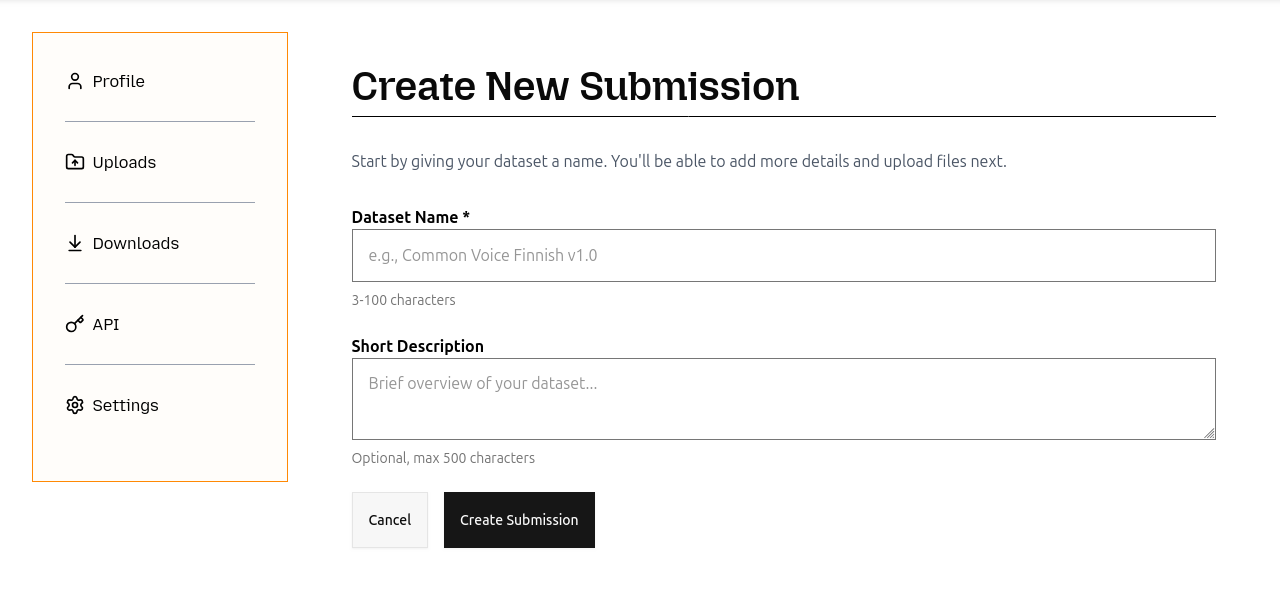
Task: Open the Downloads sidebar label
Action: (136, 243)
